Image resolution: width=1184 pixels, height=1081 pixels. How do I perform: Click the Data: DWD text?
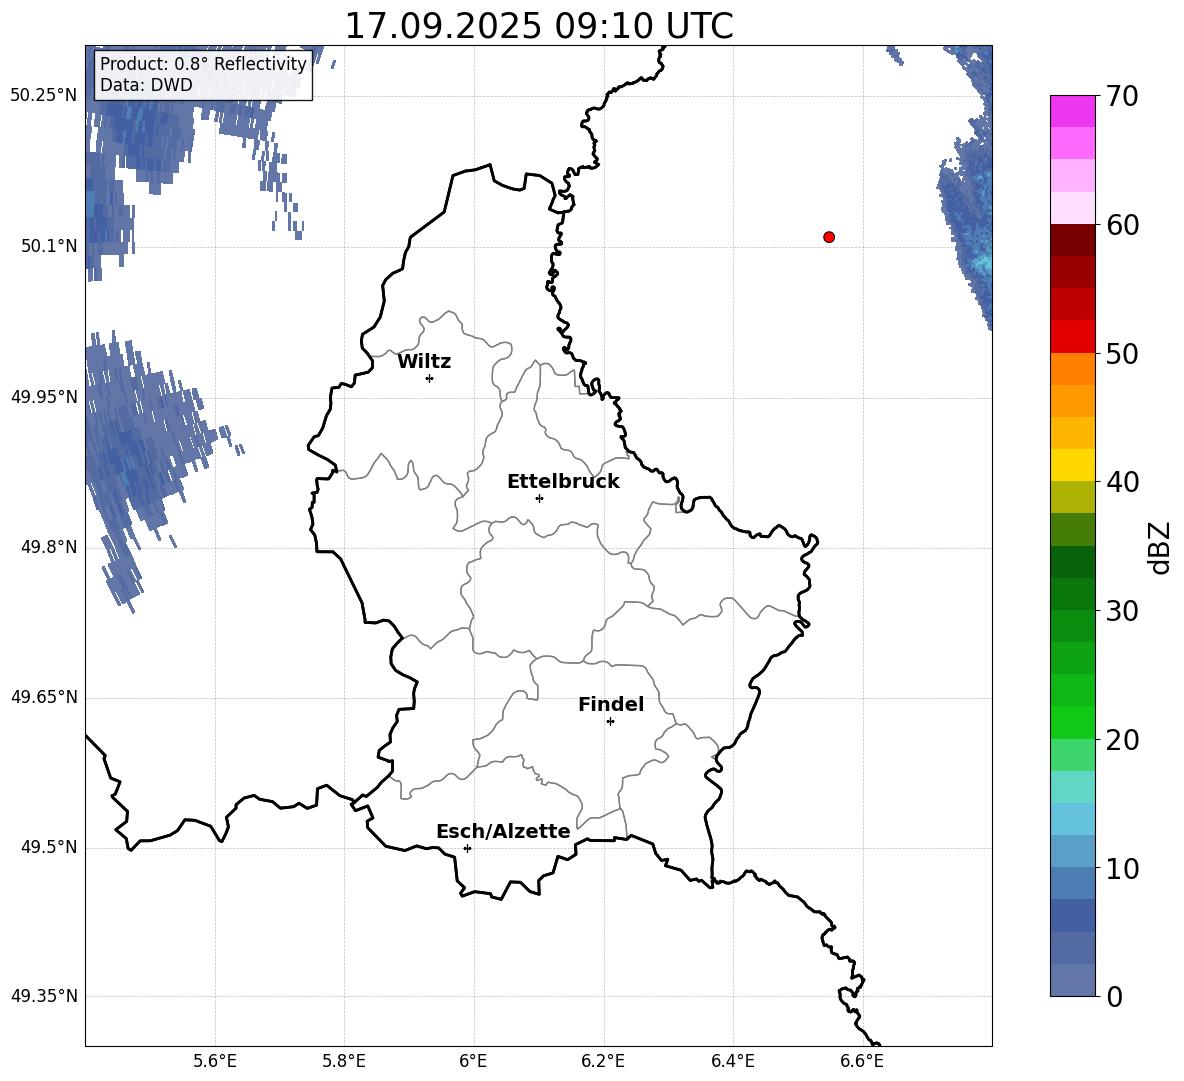click(x=146, y=85)
